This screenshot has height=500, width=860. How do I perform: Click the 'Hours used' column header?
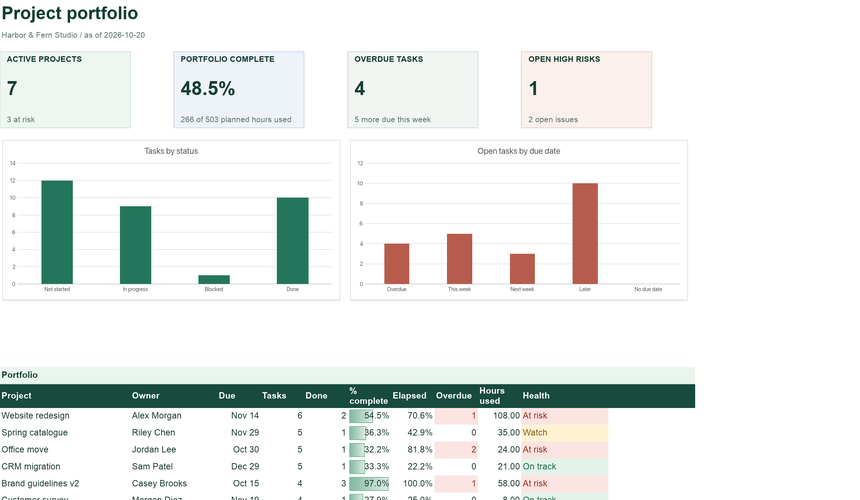click(x=491, y=396)
